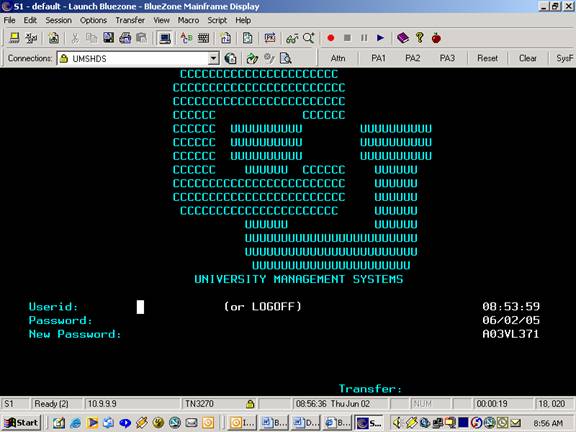Open the purple help book icon

[x=403, y=38]
